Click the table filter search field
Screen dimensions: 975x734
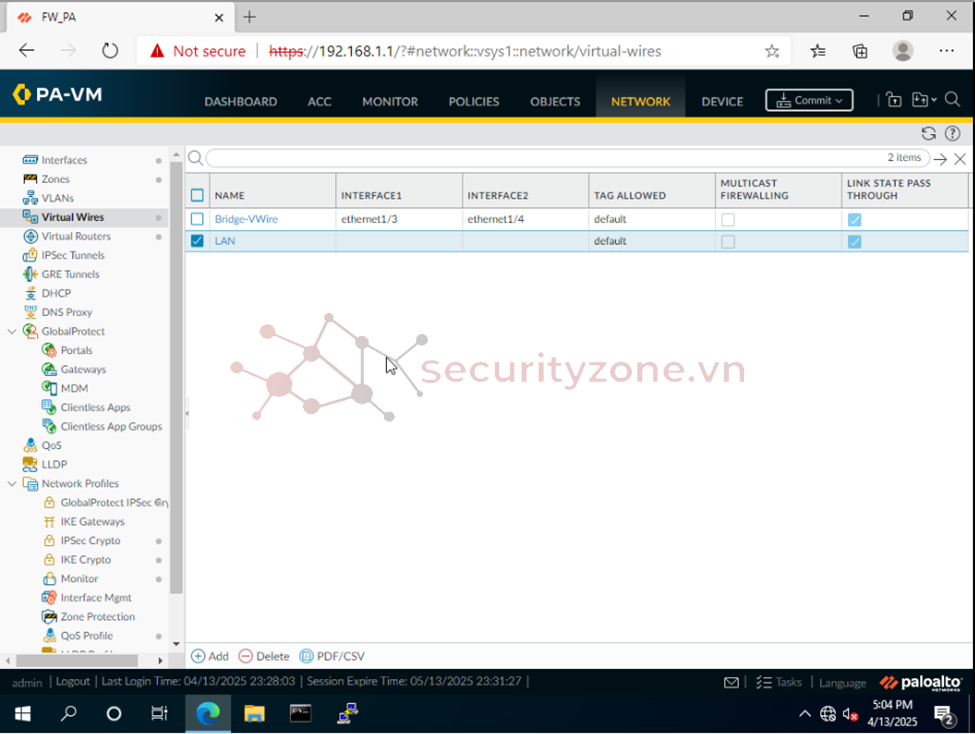pos(566,158)
